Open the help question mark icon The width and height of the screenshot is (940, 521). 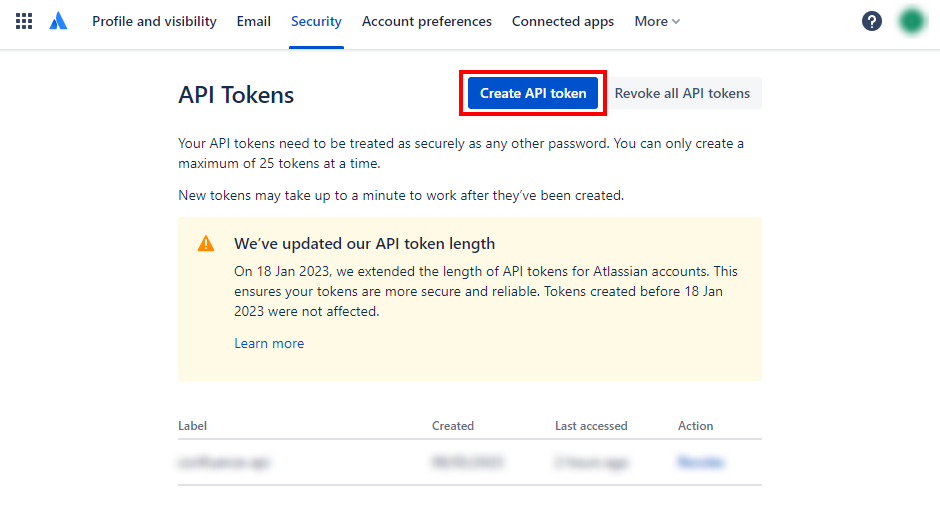(872, 21)
